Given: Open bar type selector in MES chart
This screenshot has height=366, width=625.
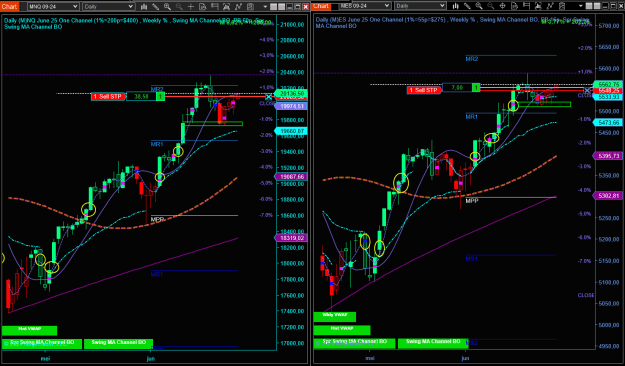Looking at the screenshot, I should pyautogui.click(x=455, y=6).
